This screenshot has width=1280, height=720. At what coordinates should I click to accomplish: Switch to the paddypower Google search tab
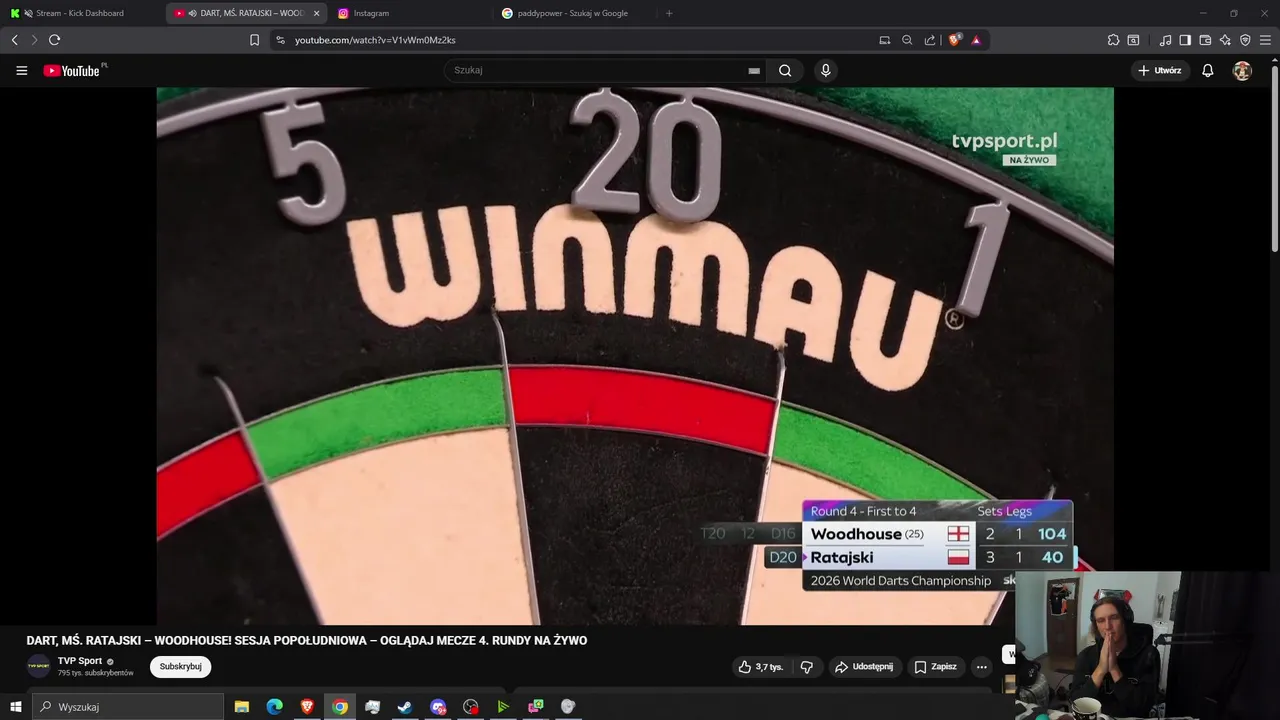[x=574, y=13]
